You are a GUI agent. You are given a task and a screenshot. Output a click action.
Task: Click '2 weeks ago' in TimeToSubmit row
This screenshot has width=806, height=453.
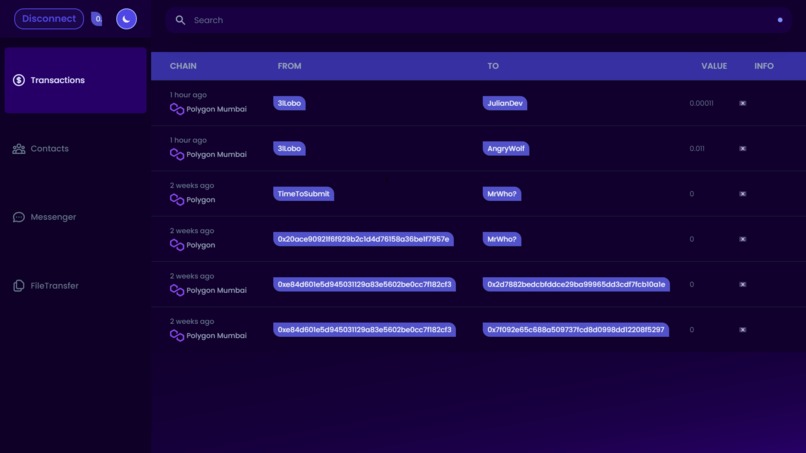click(192, 185)
